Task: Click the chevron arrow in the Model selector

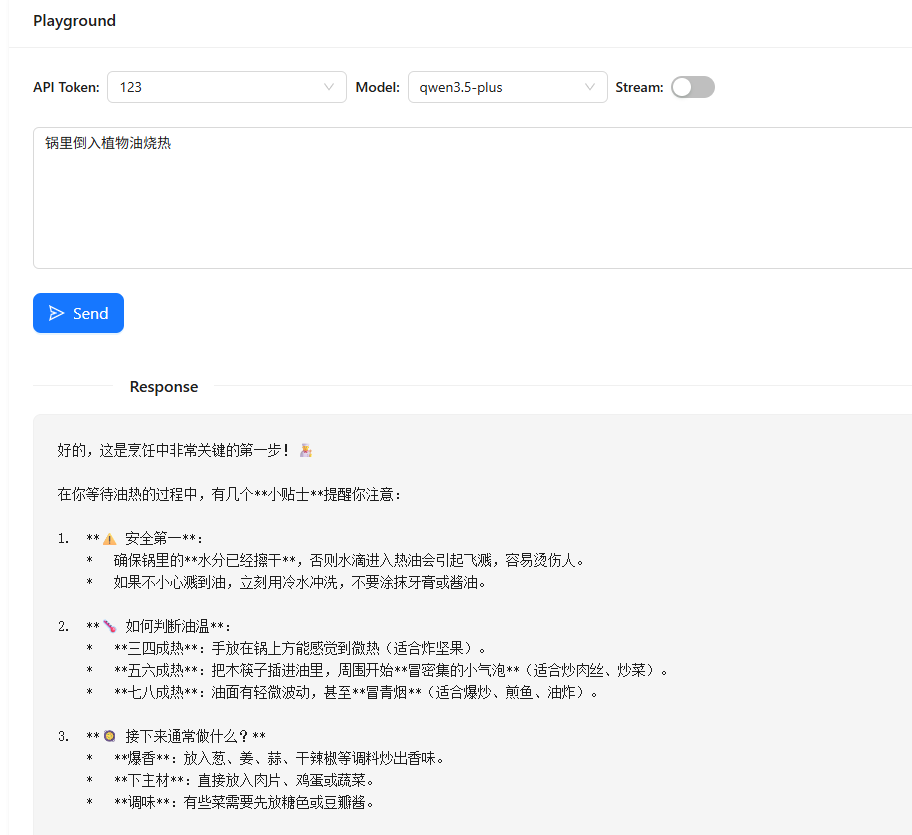Action: [x=590, y=87]
